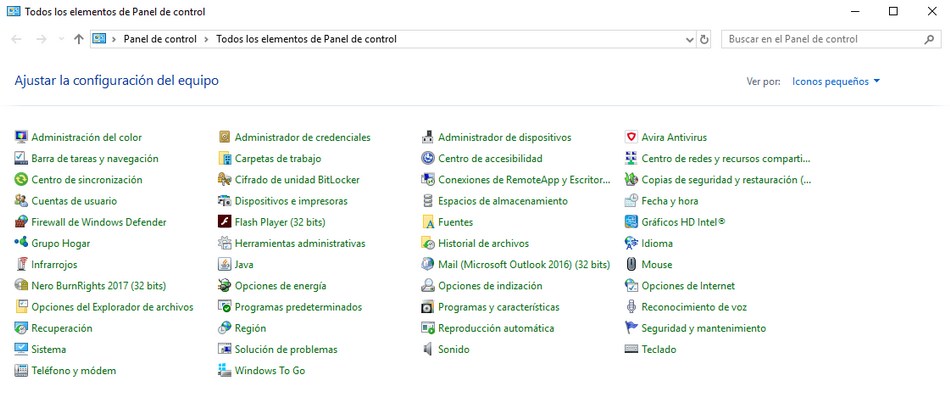Open the 'Cuentas de usuario' link
950x408 pixels.
tap(74, 201)
